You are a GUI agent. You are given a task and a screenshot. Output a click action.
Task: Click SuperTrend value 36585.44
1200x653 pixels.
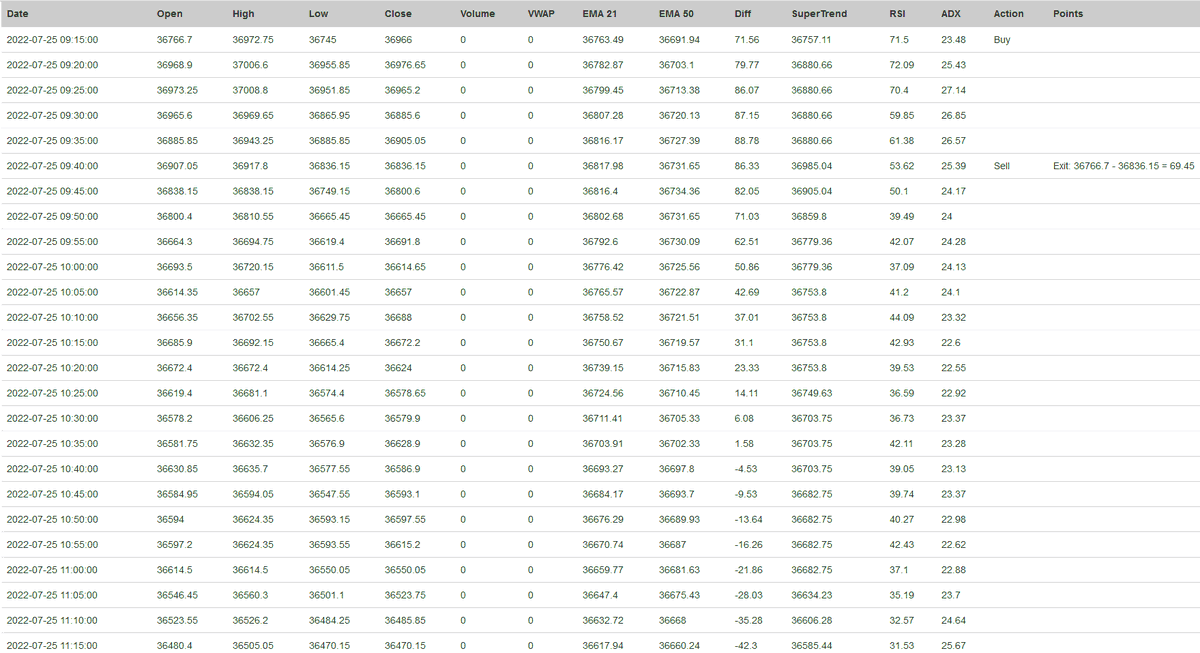coord(812,645)
